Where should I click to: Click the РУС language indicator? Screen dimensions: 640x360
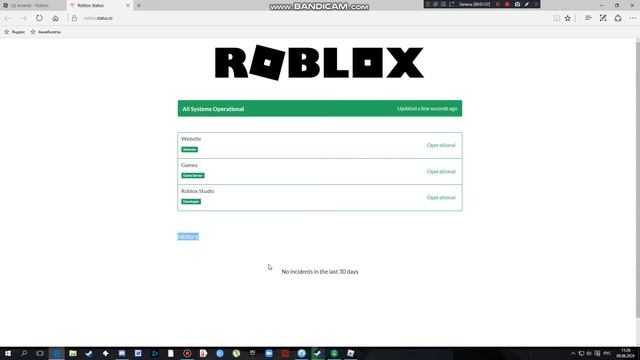coord(607,353)
